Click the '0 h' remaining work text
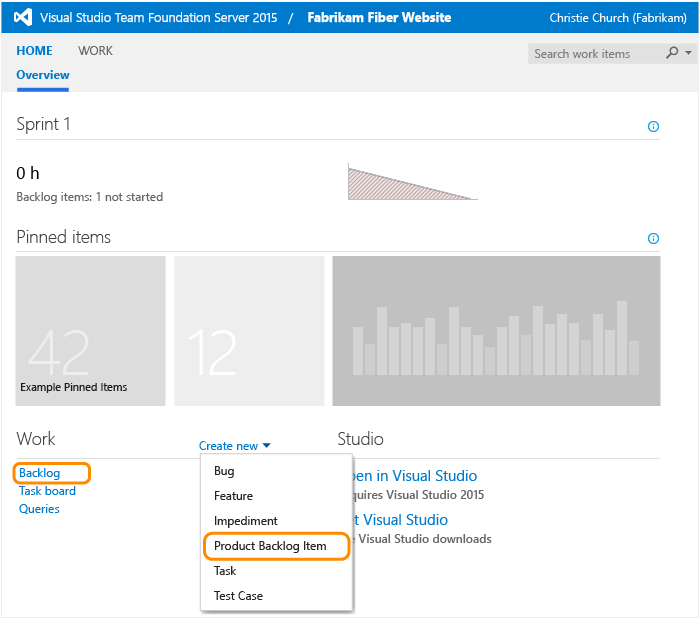The width and height of the screenshot is (700, 618). click(x=28, y=173)
